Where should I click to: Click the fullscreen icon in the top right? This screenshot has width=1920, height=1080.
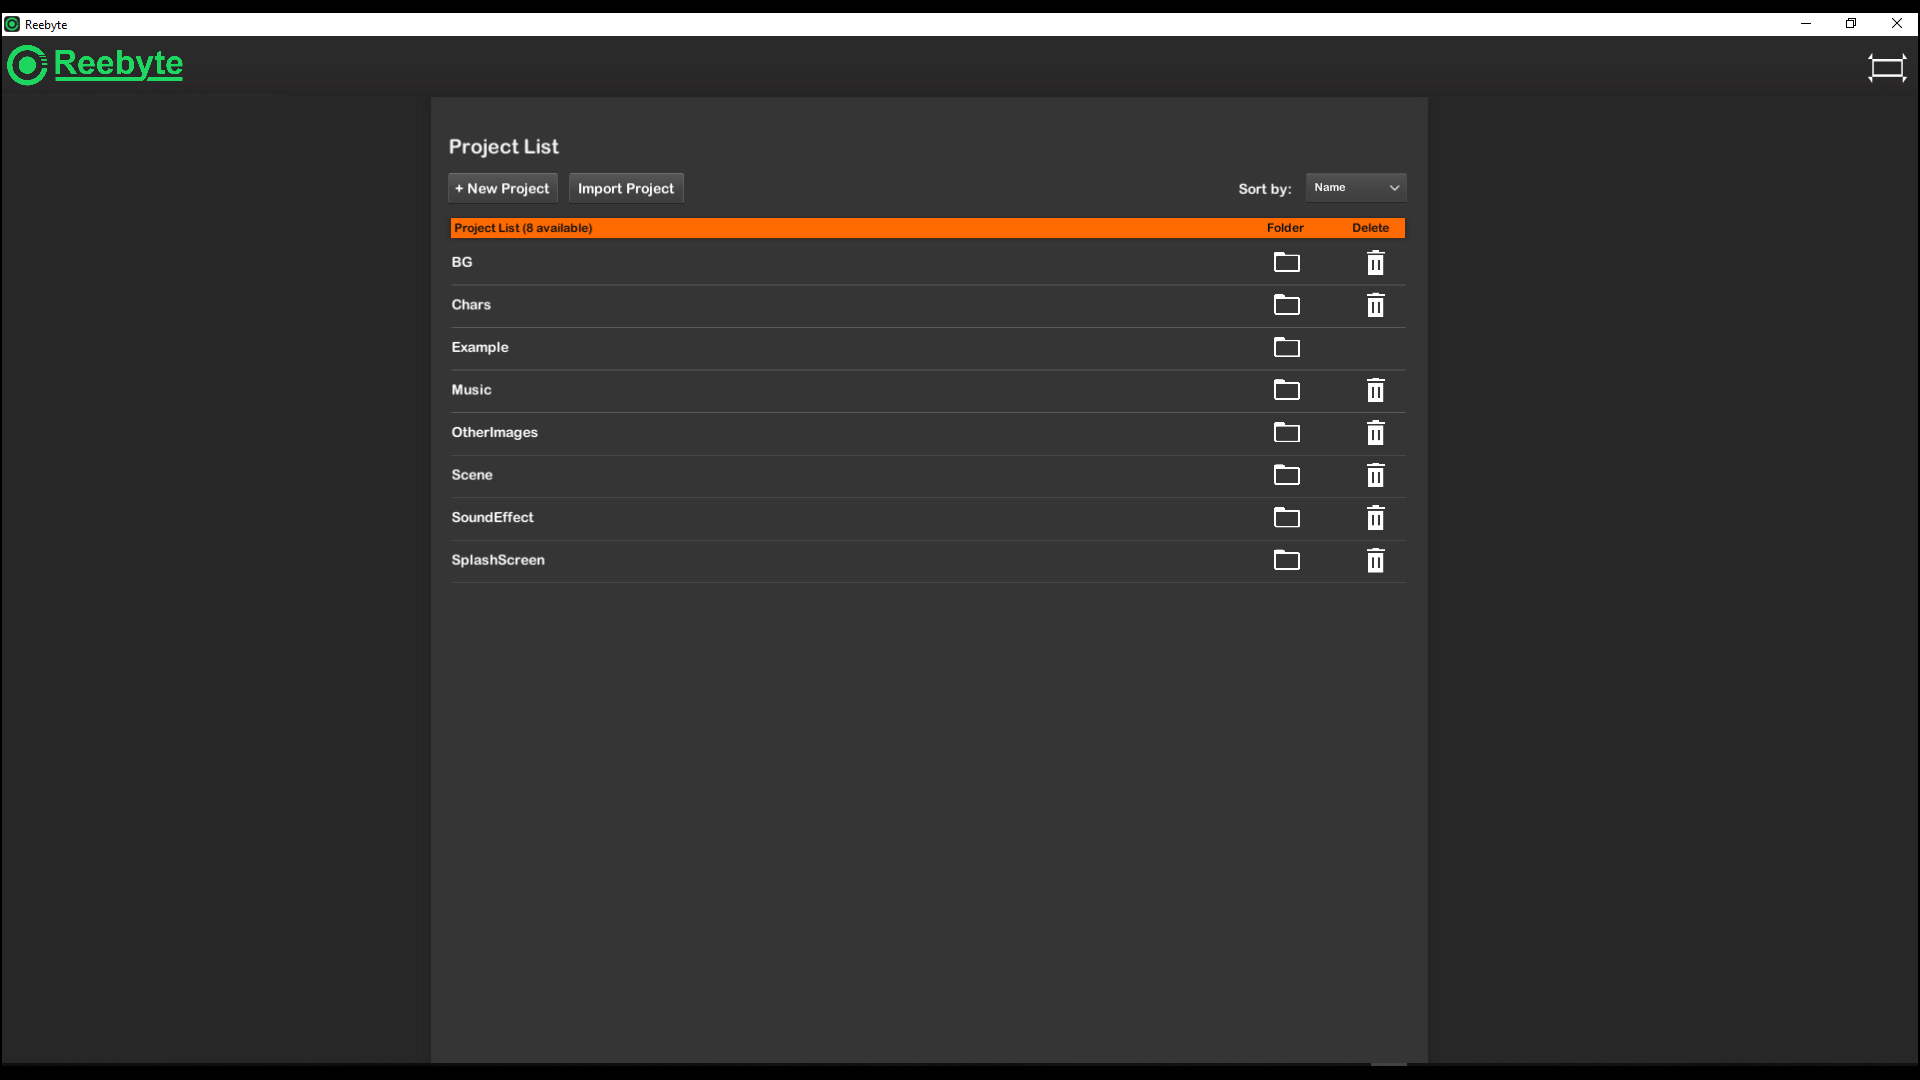[x=1887, y=67]
